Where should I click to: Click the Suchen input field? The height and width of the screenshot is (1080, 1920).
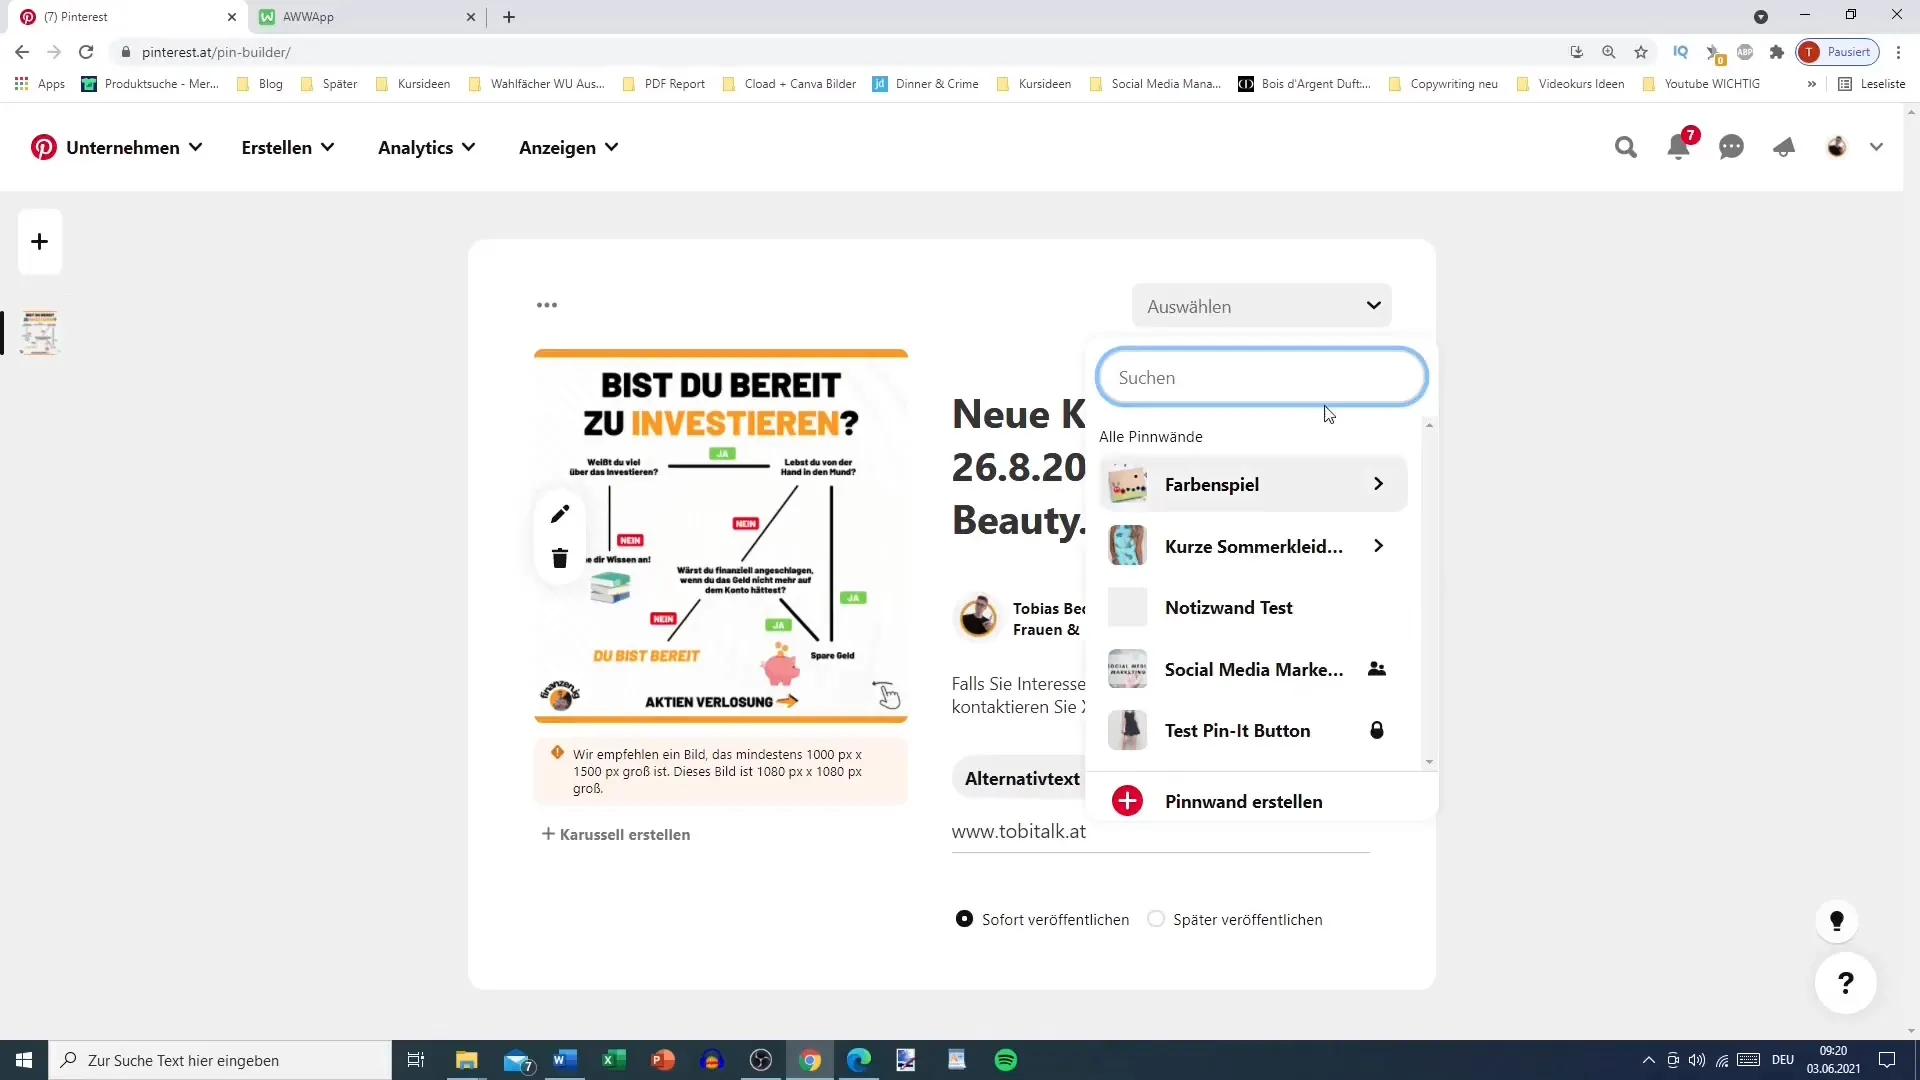(1263, 377)
